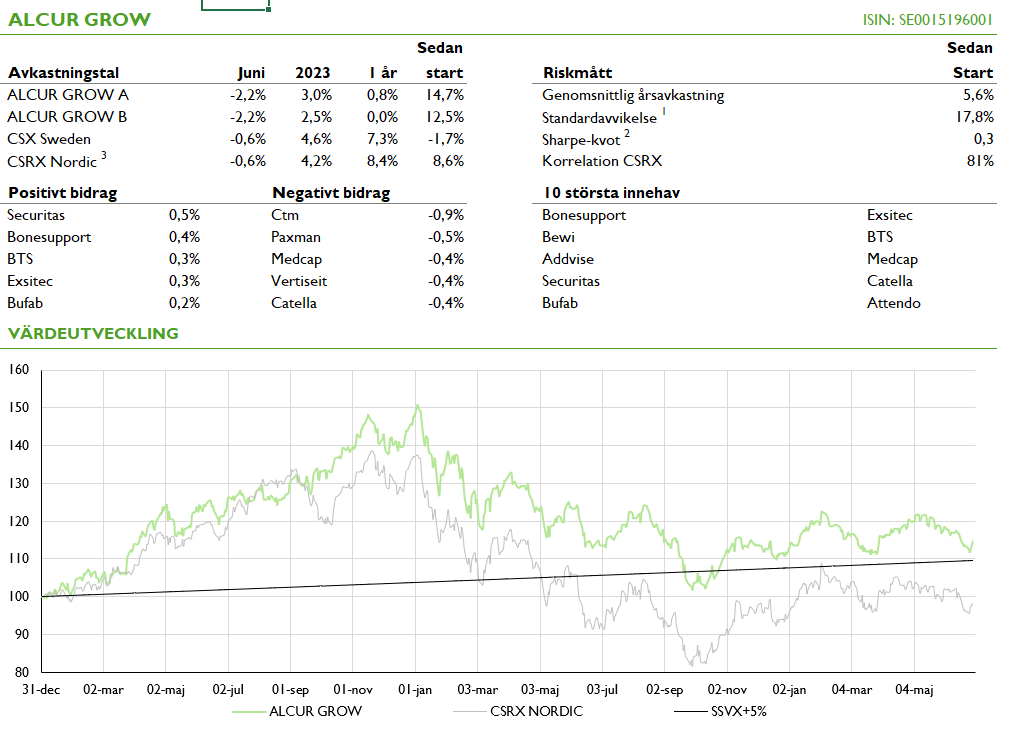
Task: Click the CSRX Nordic row label
Action: point(51,161)
